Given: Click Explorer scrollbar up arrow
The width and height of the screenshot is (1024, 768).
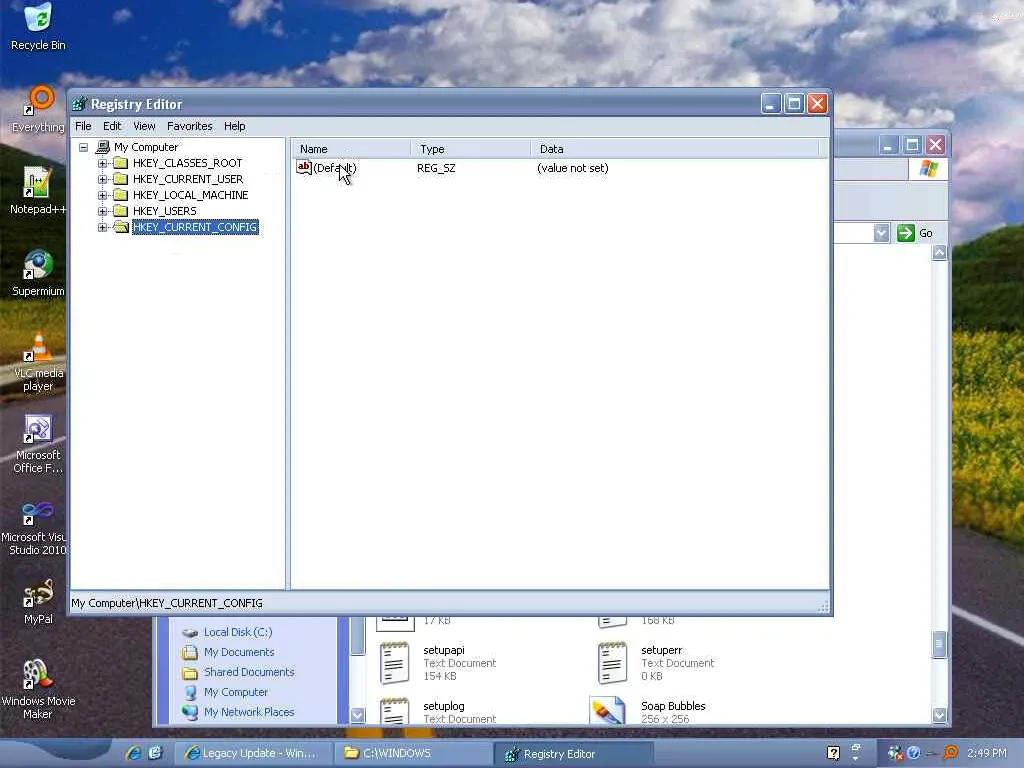Looking at the screenshot, I should pyautogui.click(x=939, y=253).
